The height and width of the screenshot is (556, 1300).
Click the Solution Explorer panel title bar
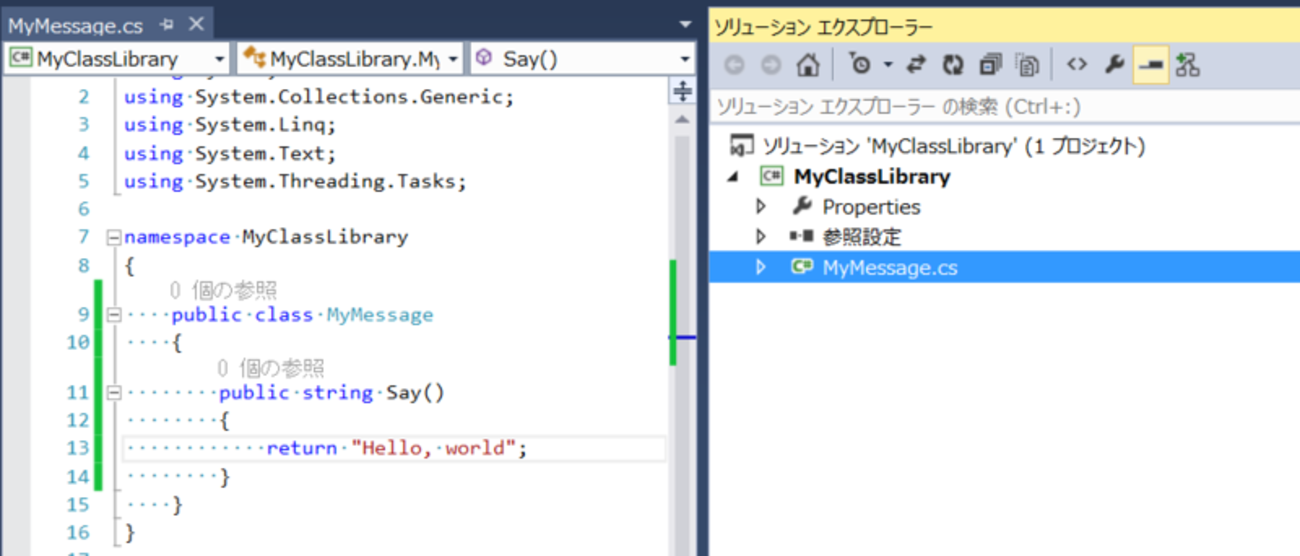(x=1005, y=27)
